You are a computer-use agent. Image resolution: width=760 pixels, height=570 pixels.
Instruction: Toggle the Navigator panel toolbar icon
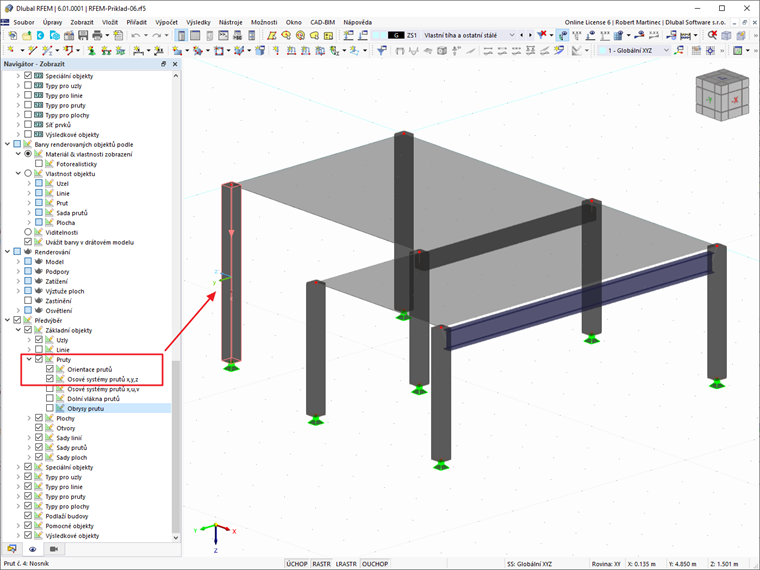coord(181,35)
